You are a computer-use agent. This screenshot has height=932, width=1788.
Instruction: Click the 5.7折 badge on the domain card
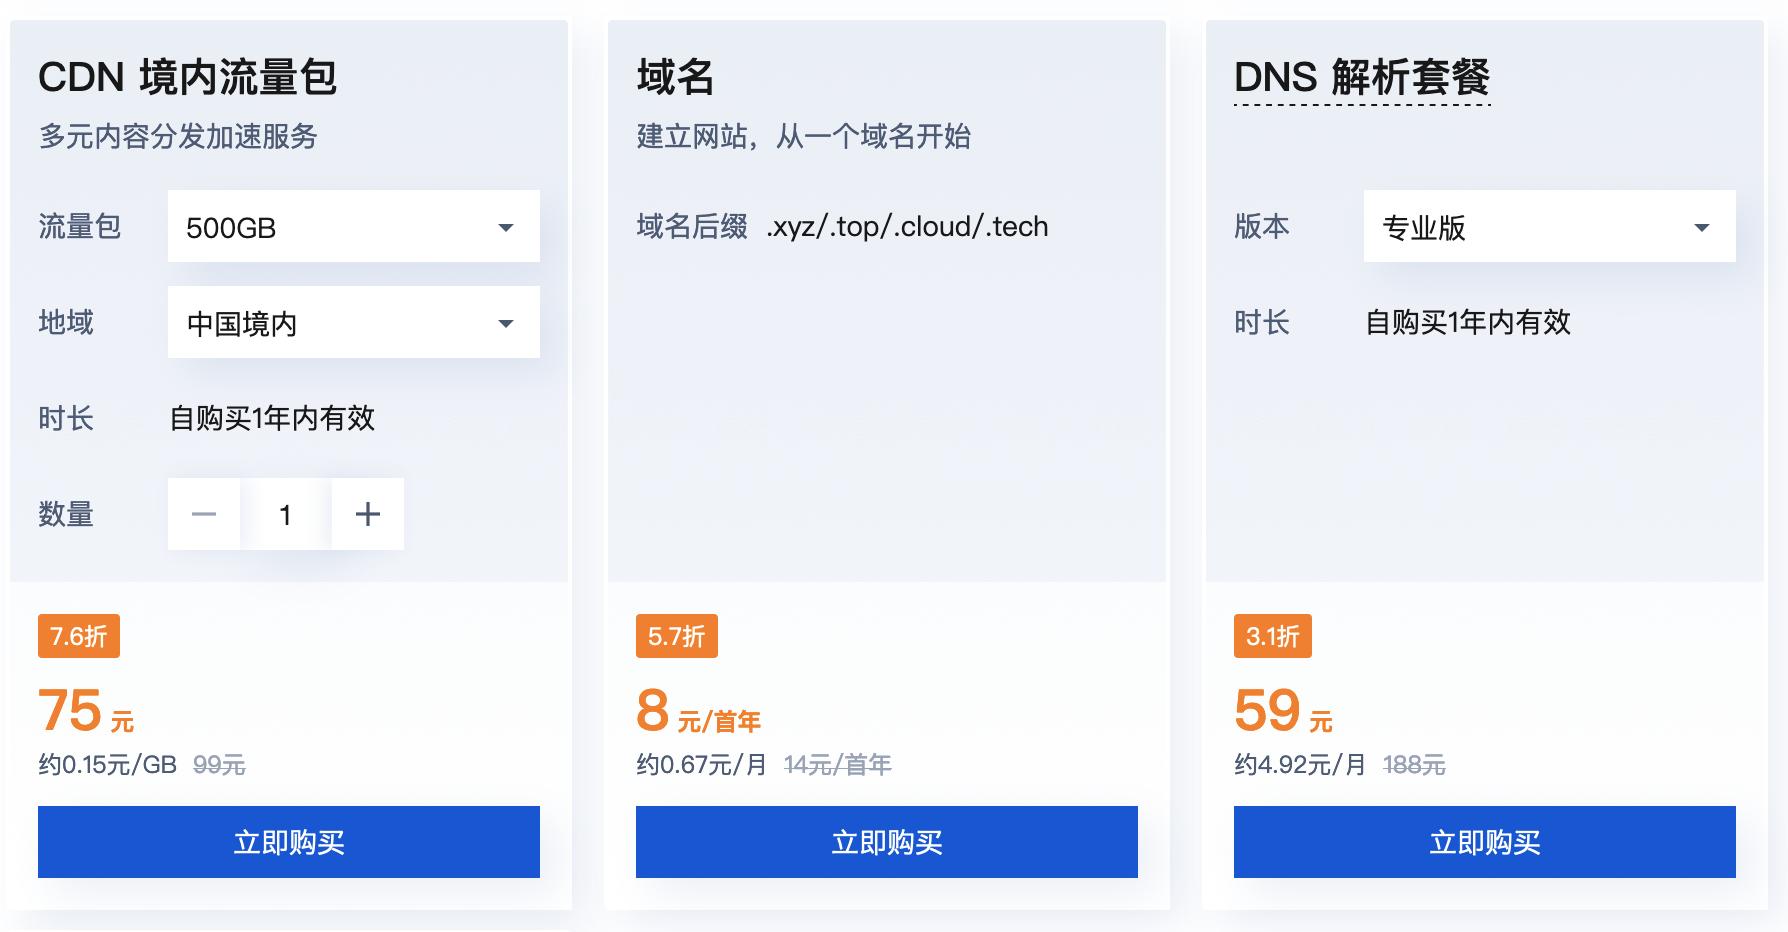coord(676,635)
